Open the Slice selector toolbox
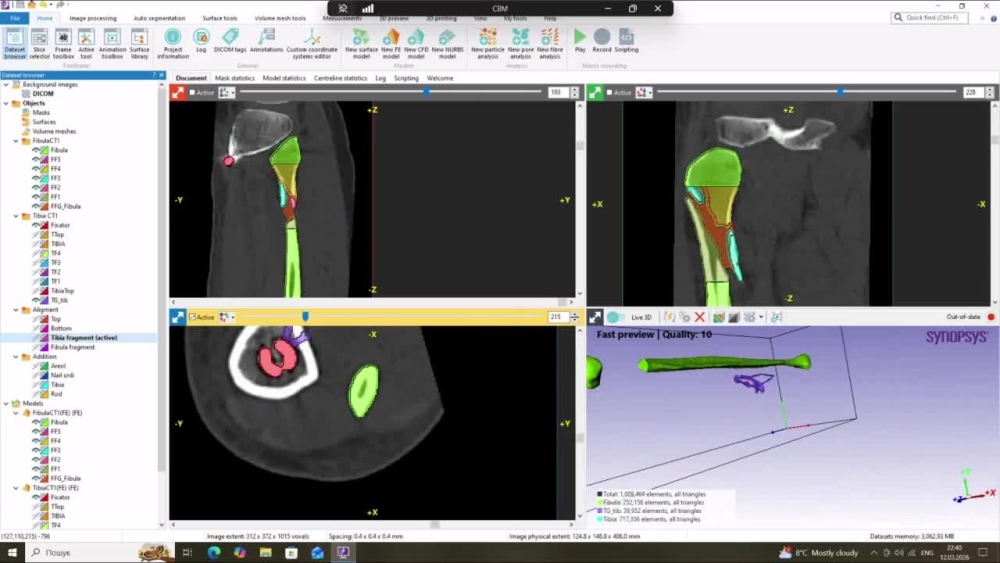Screen dimensions: 1000x563 click(39, 43)
